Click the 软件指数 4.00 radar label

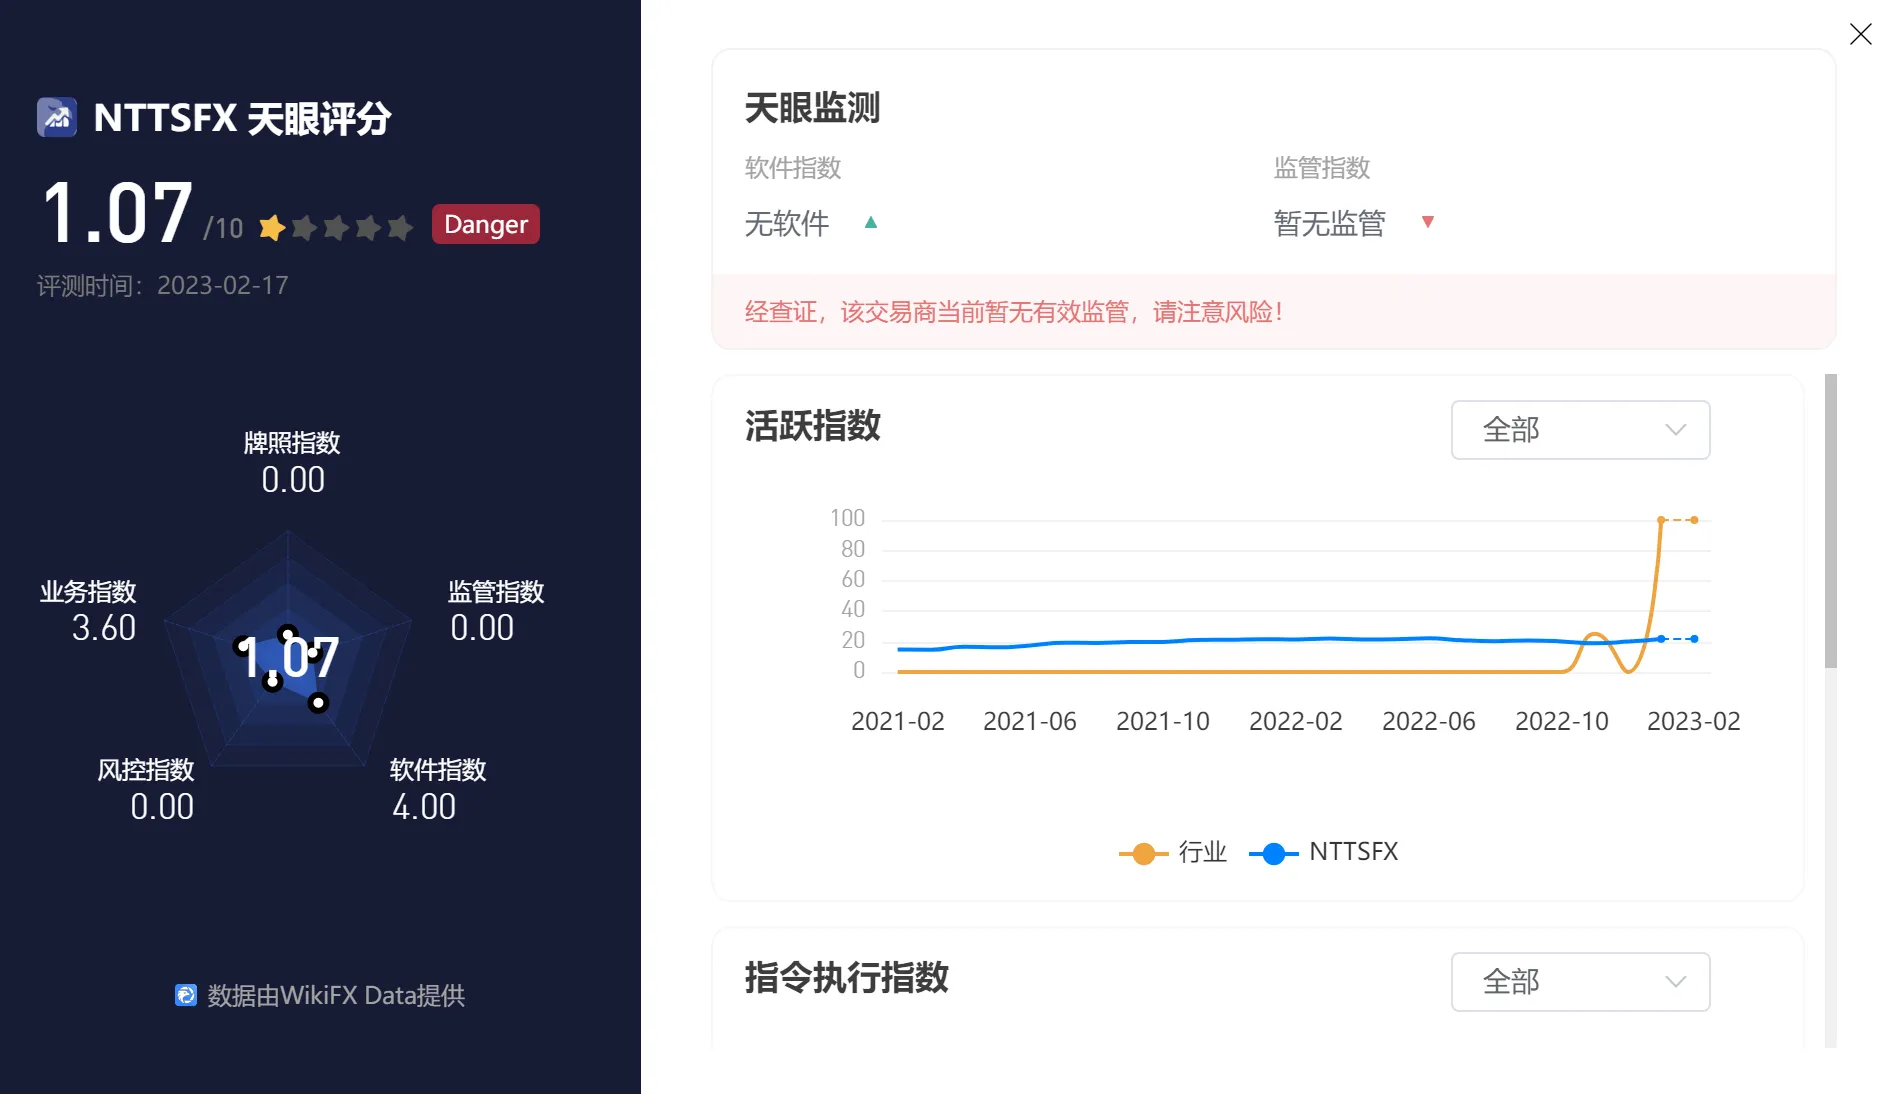click(x=438, y=788)
